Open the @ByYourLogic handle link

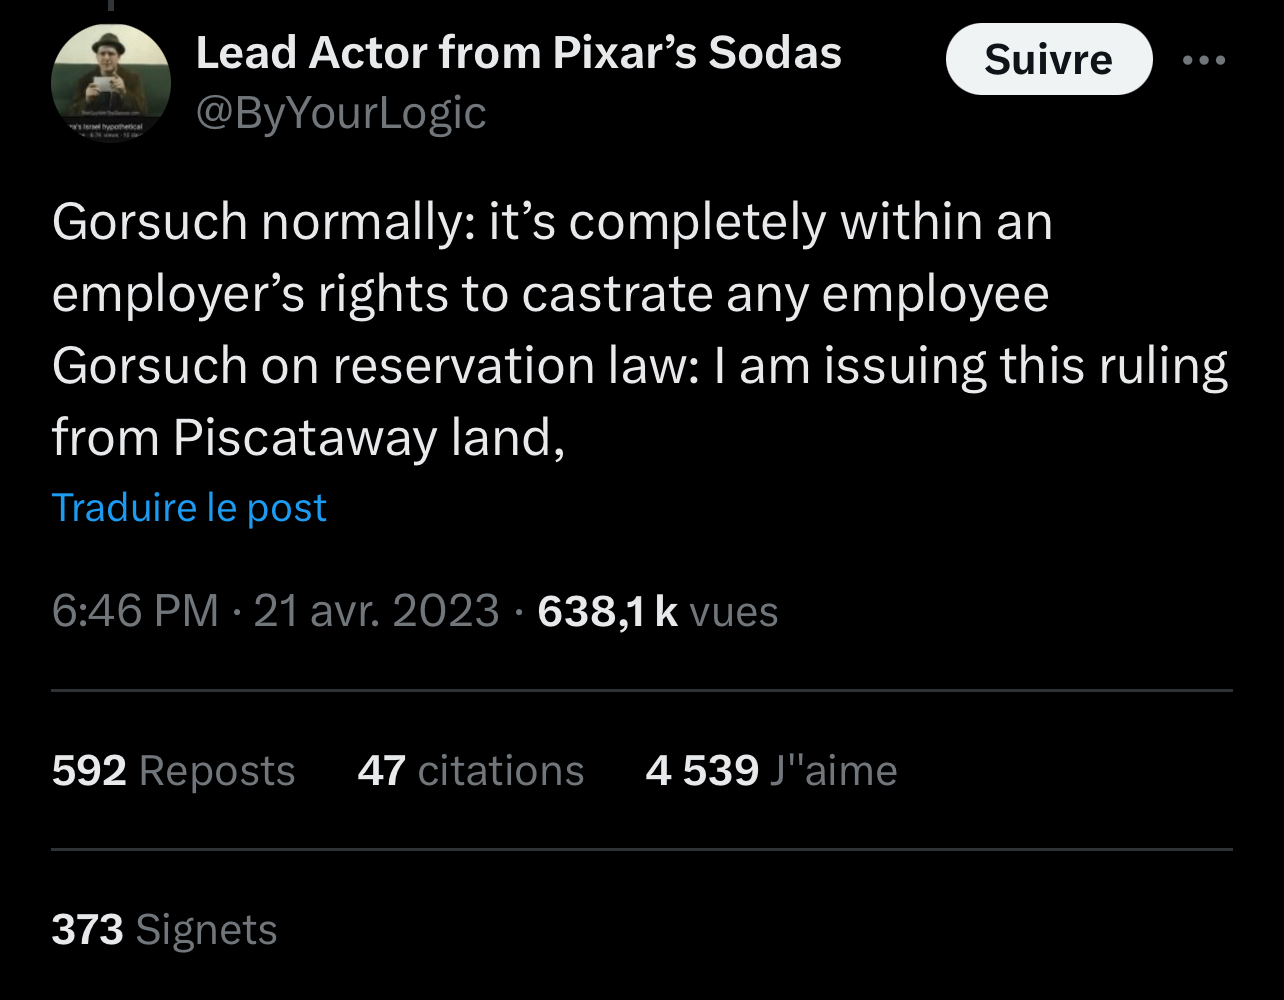point(340,113)
